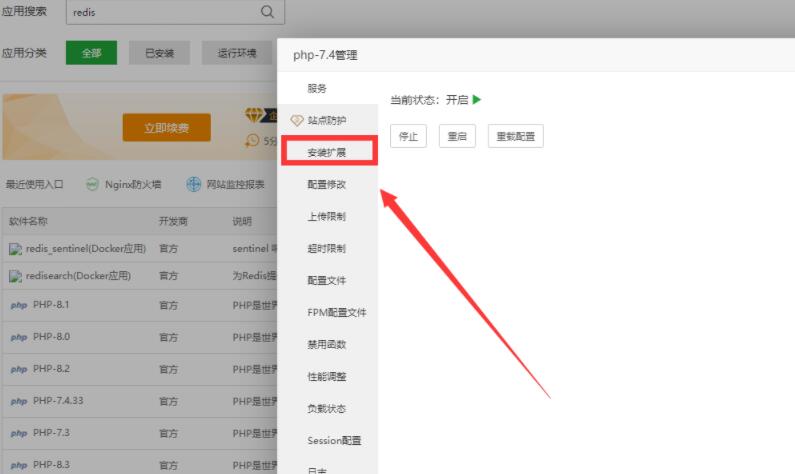Viewport: 795px width, 474px height.
Task: Go to 配置修改 section
Action: (327, 185)
